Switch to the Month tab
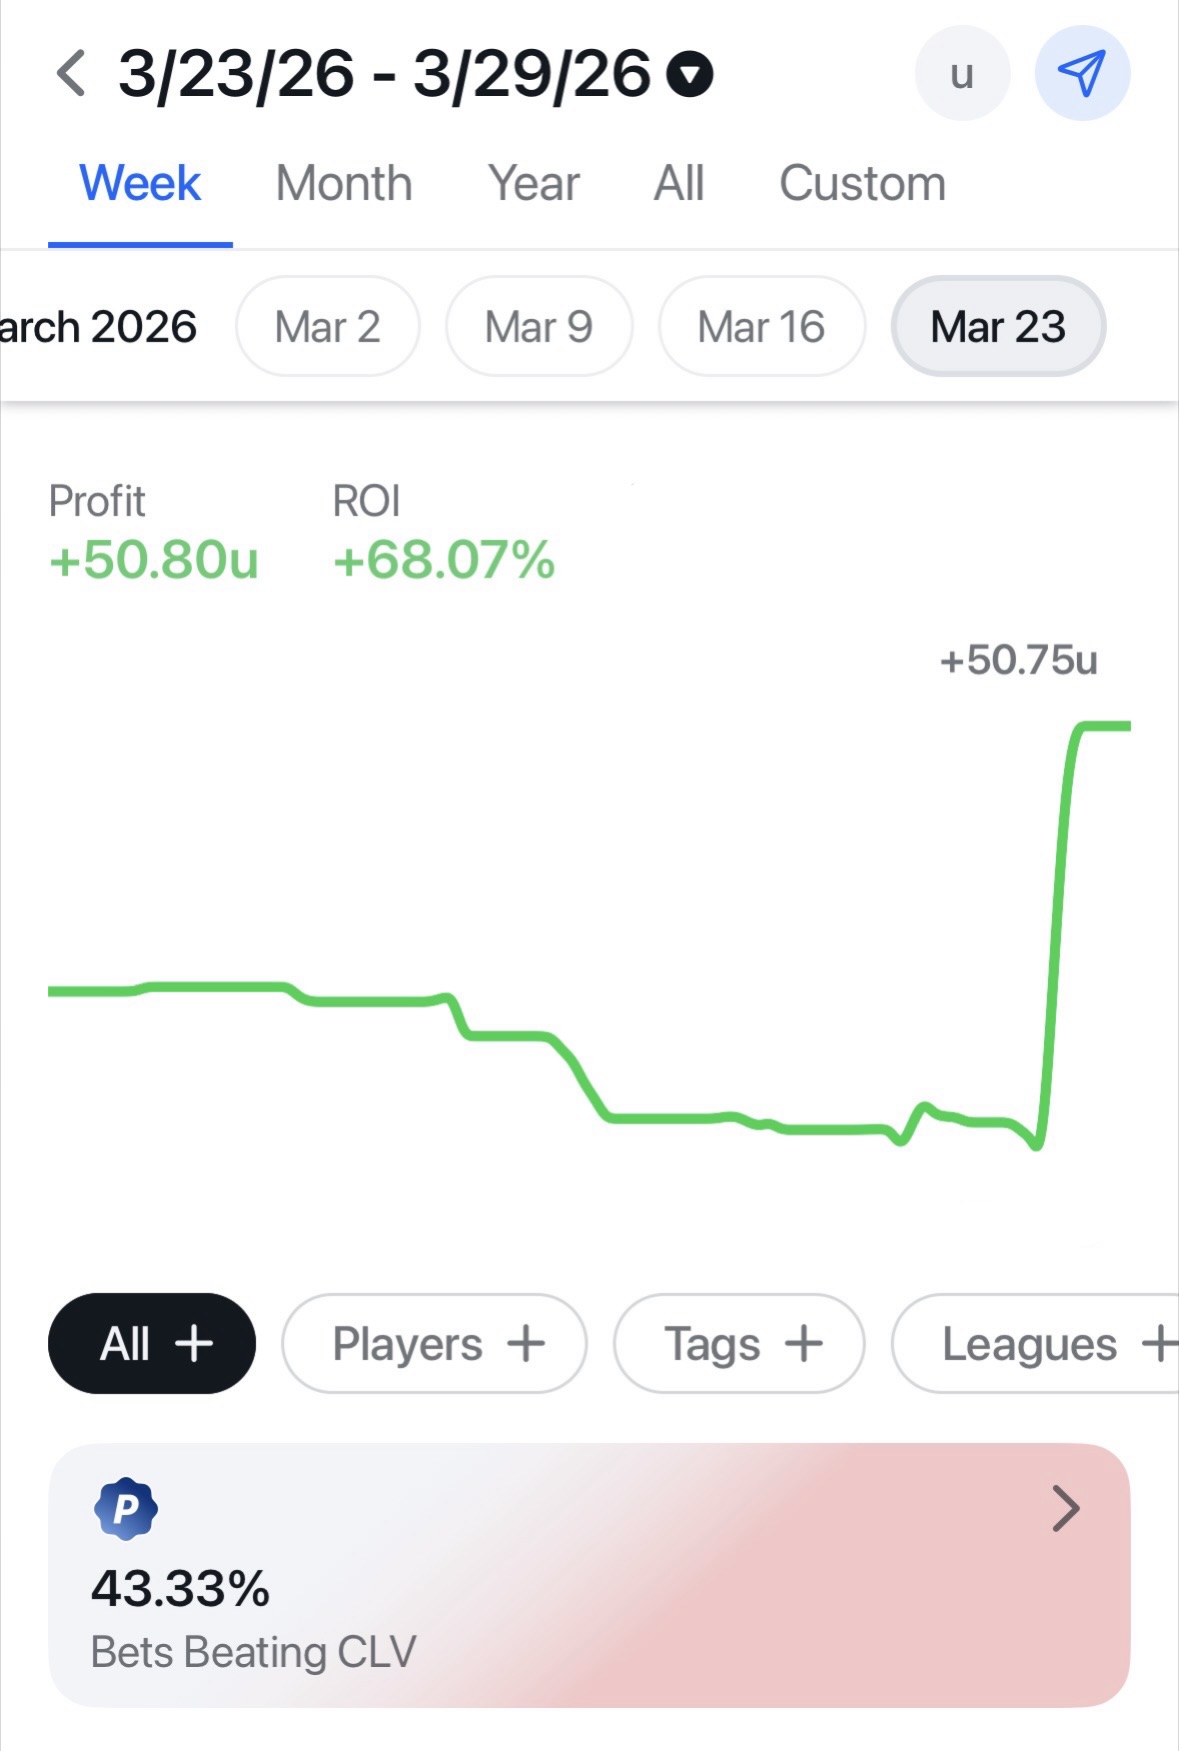The width and height of the screenshot is (1179, 1751). pyautogui.click(x=344, y=184)
